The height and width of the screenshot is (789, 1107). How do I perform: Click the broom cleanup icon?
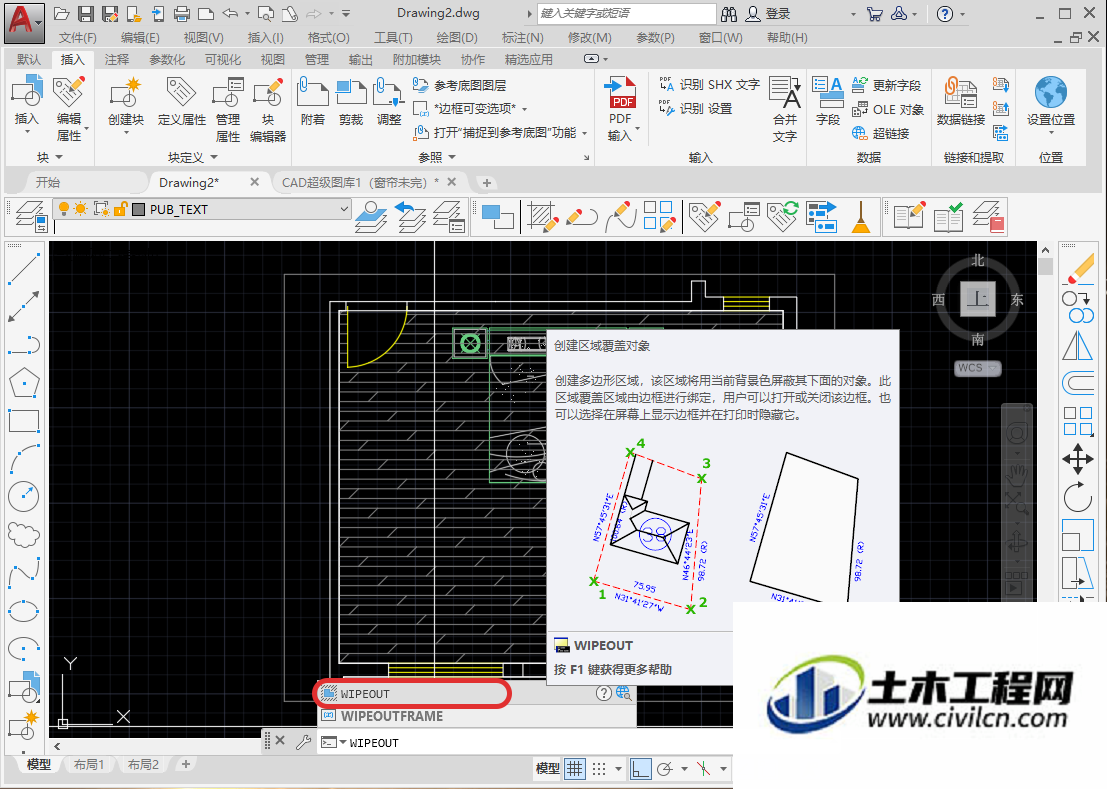tap(861, 217)
